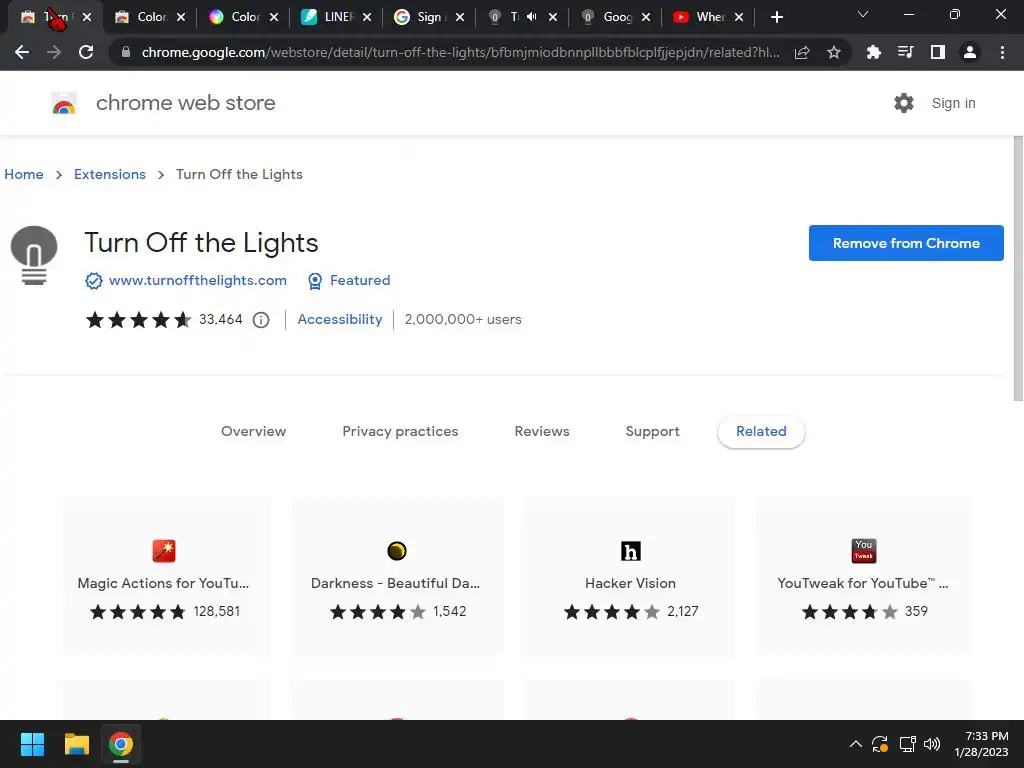Screen dimensions: 1024x768
Task: Click the share page icon in address bar
Action: [x=802, y=52]
